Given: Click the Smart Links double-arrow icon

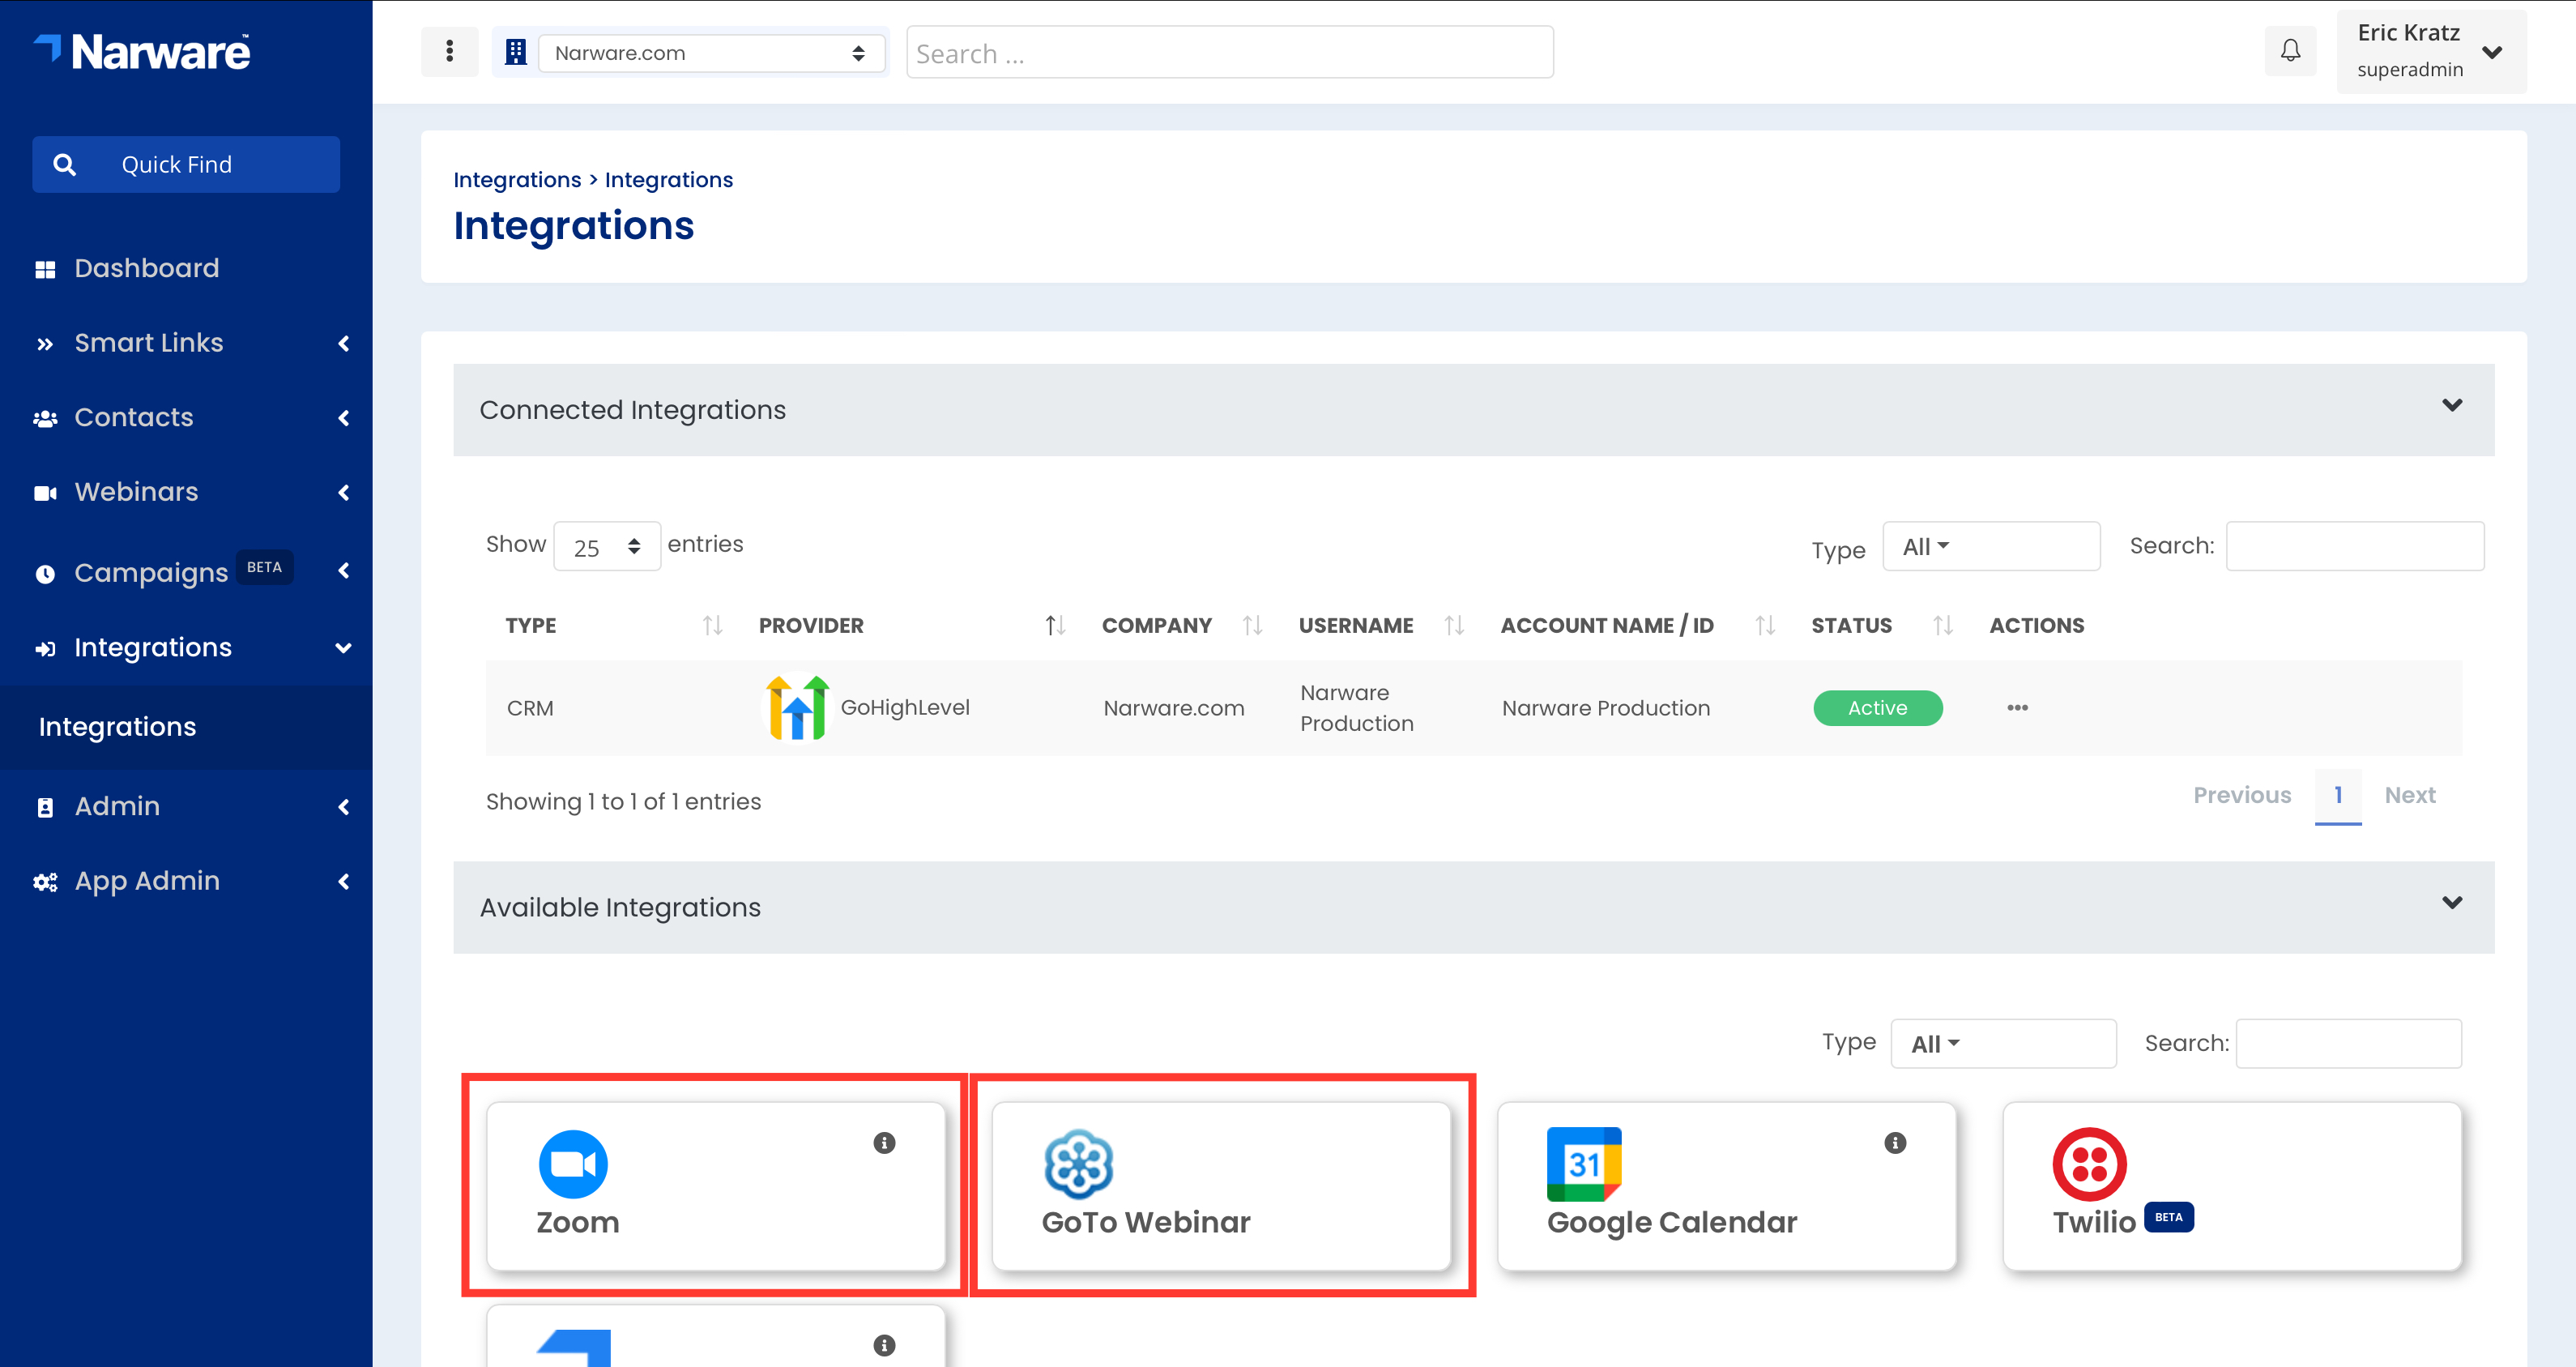Looking at the screenshot, I should [45, 344].
